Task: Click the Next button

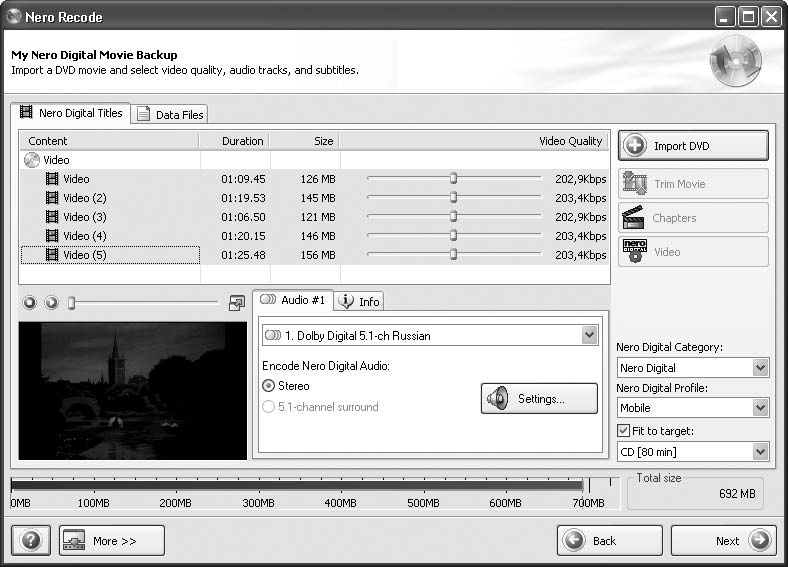Action: coord(723,541)
